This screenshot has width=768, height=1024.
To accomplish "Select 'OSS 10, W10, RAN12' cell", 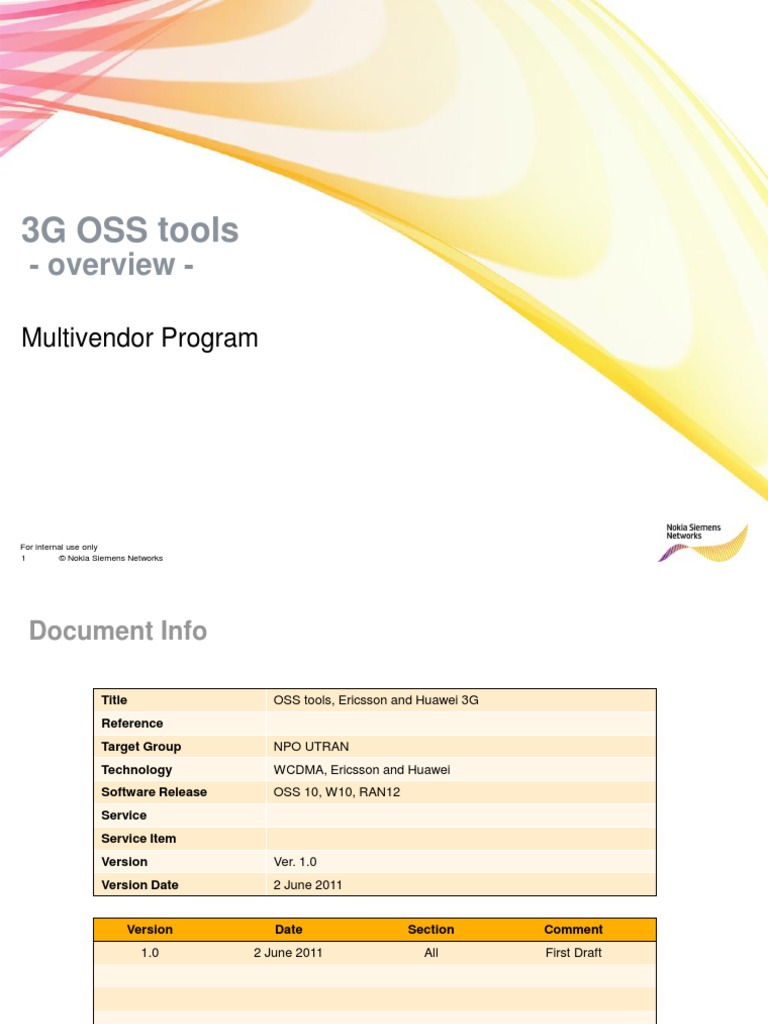I will [337, 792].
